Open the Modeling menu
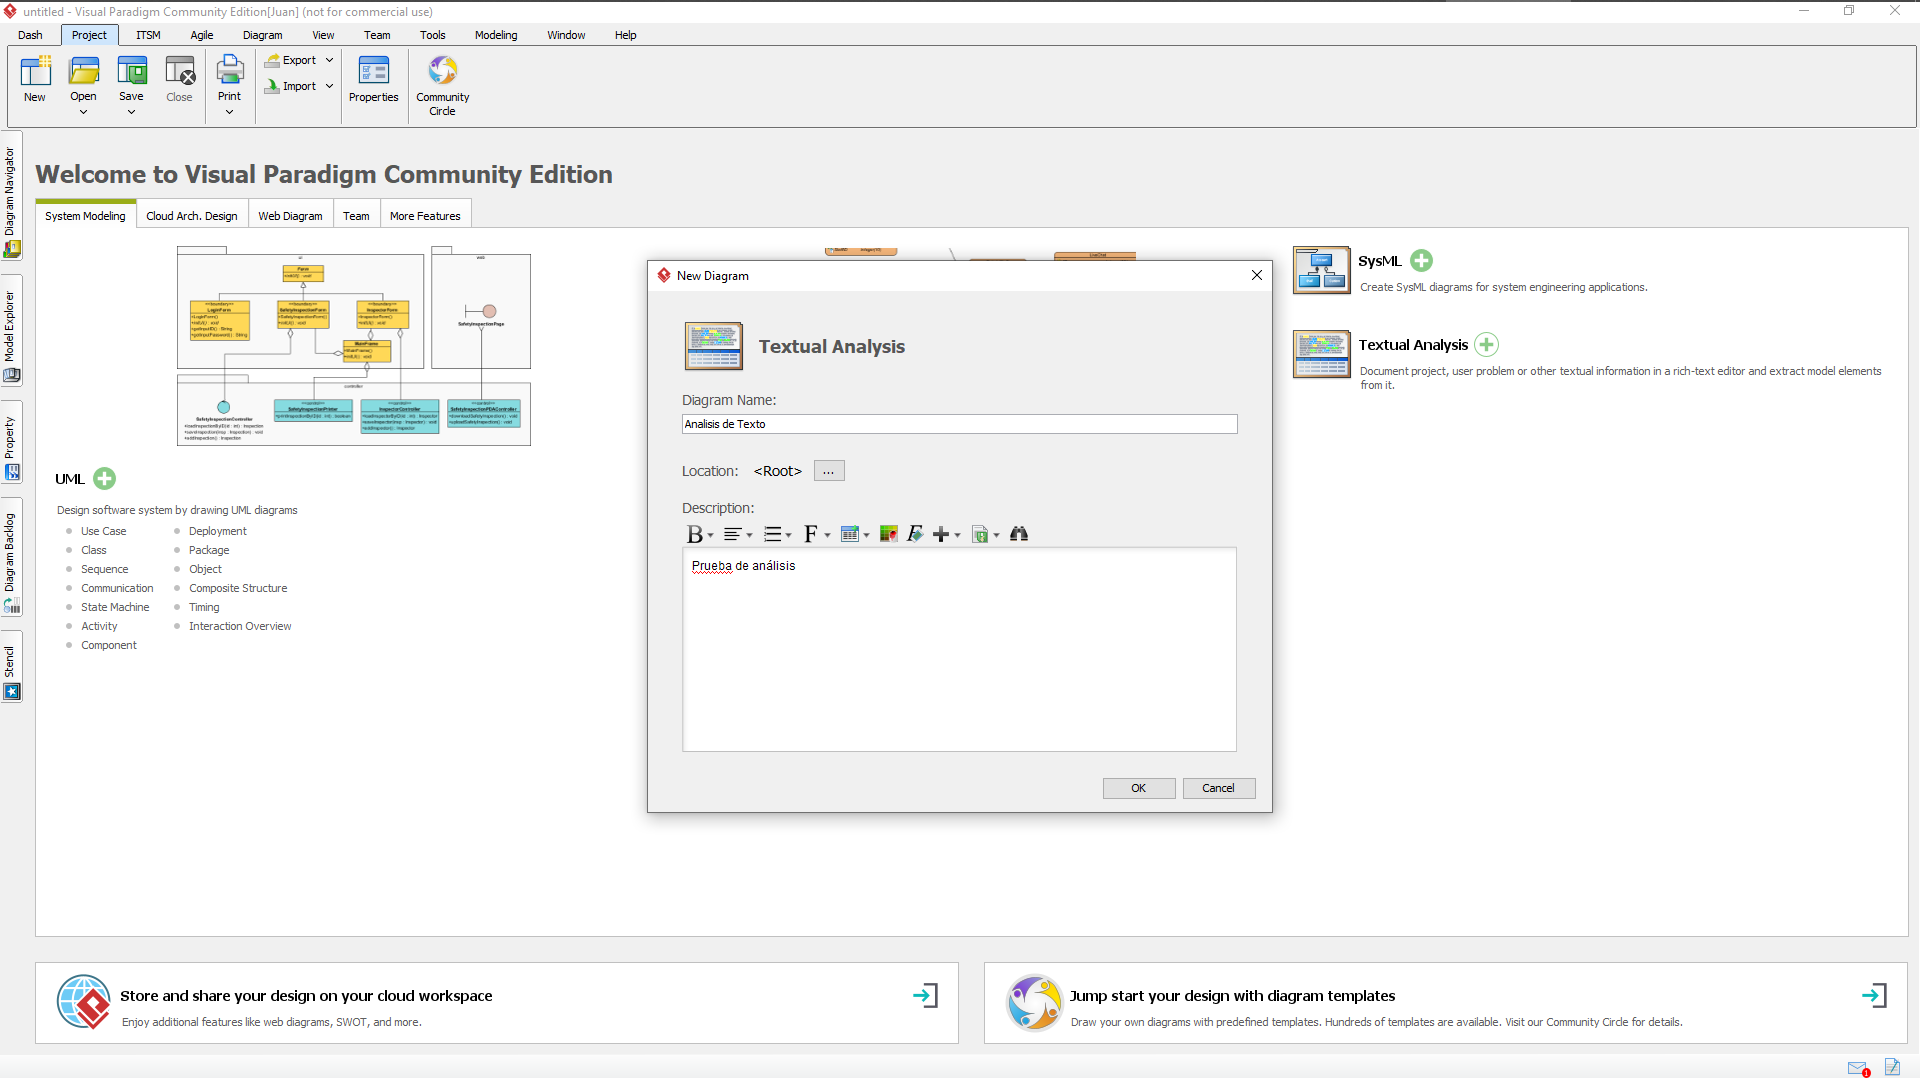This screenshot has height=1080, width=1920. click(x=496, y=35)
